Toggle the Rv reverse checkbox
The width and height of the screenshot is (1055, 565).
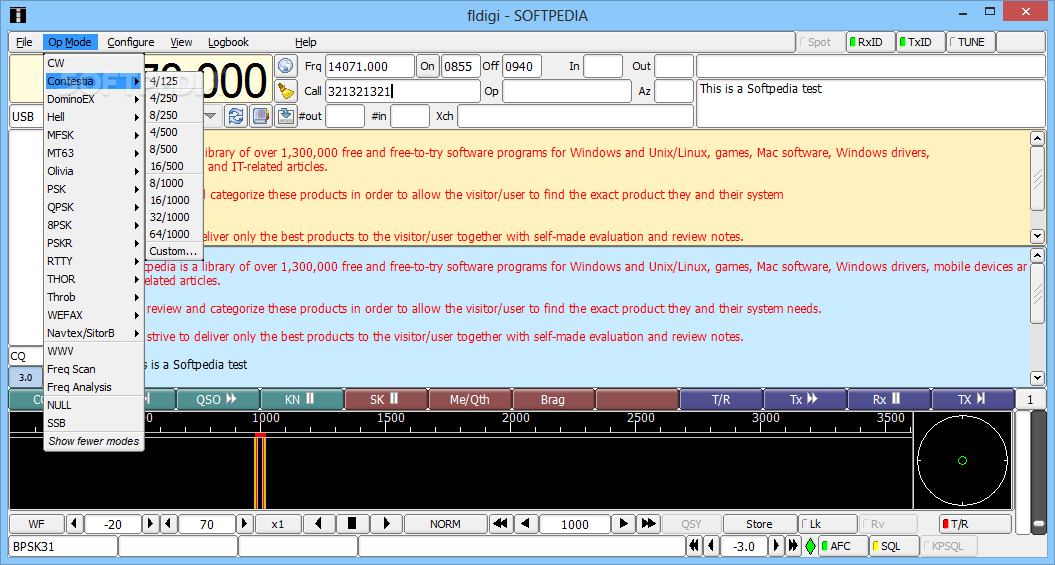pos(887,524)
